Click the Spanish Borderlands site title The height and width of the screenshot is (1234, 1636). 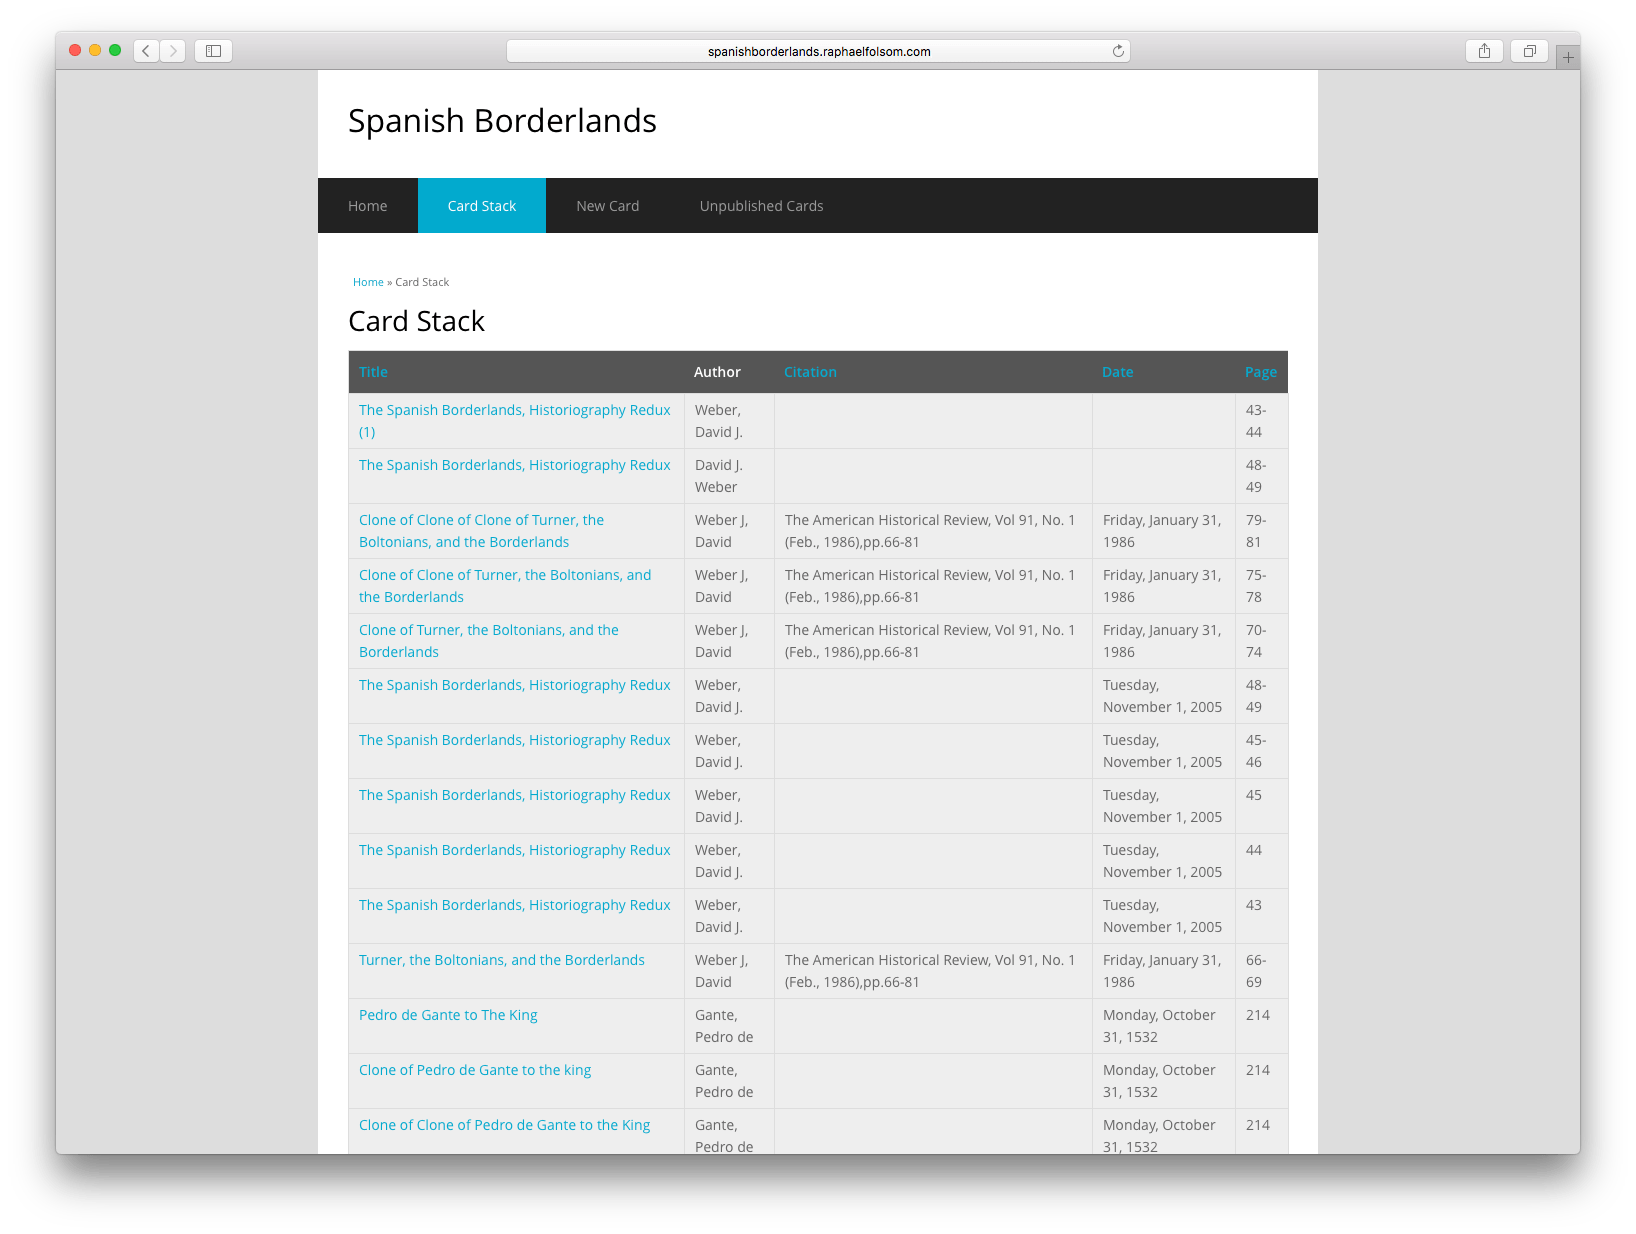coord(502,121)
